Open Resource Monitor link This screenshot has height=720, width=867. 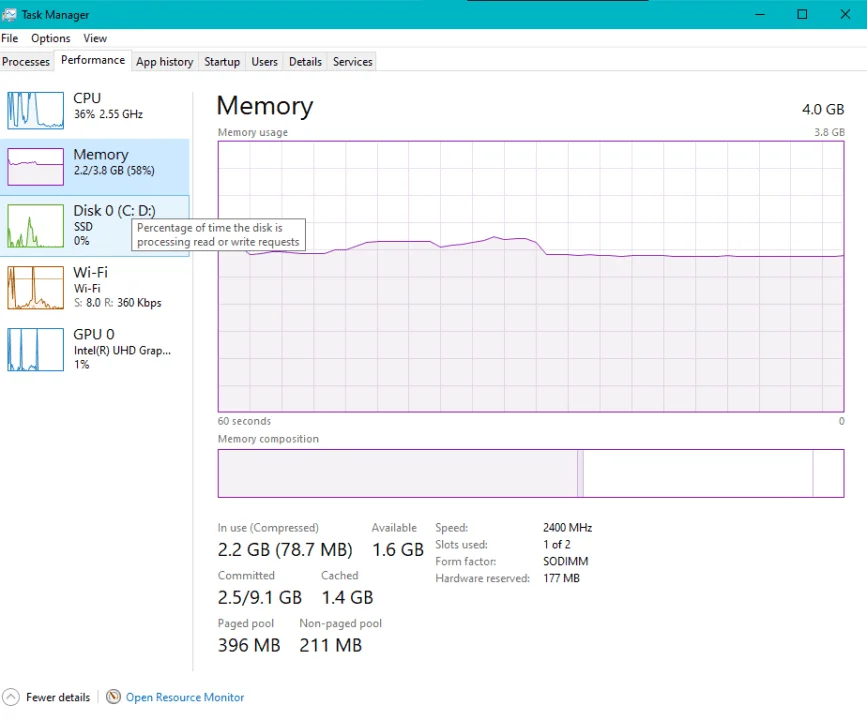tap(185, 697)
